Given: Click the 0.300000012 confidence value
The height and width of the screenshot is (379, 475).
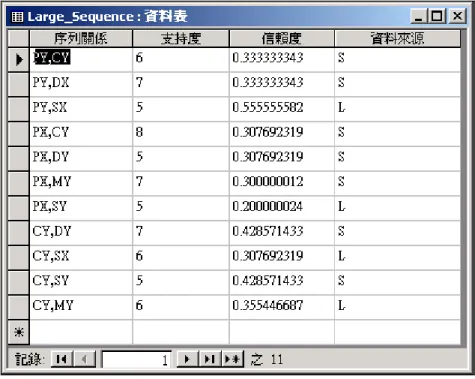Looking at the screenshot, I should [x=282, y=183].
